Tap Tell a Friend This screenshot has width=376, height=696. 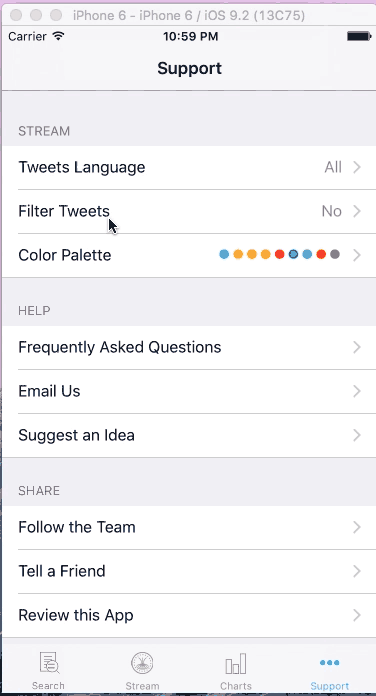pos(189,571)
